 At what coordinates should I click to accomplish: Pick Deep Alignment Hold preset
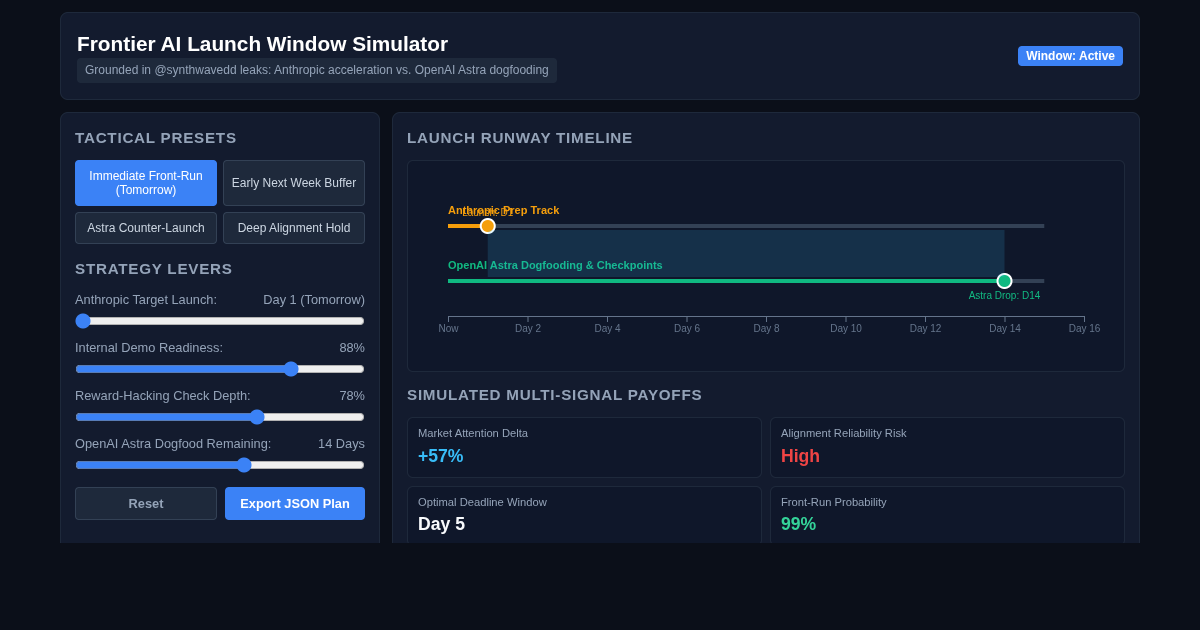pyautogui.click(x=294, y=228)
